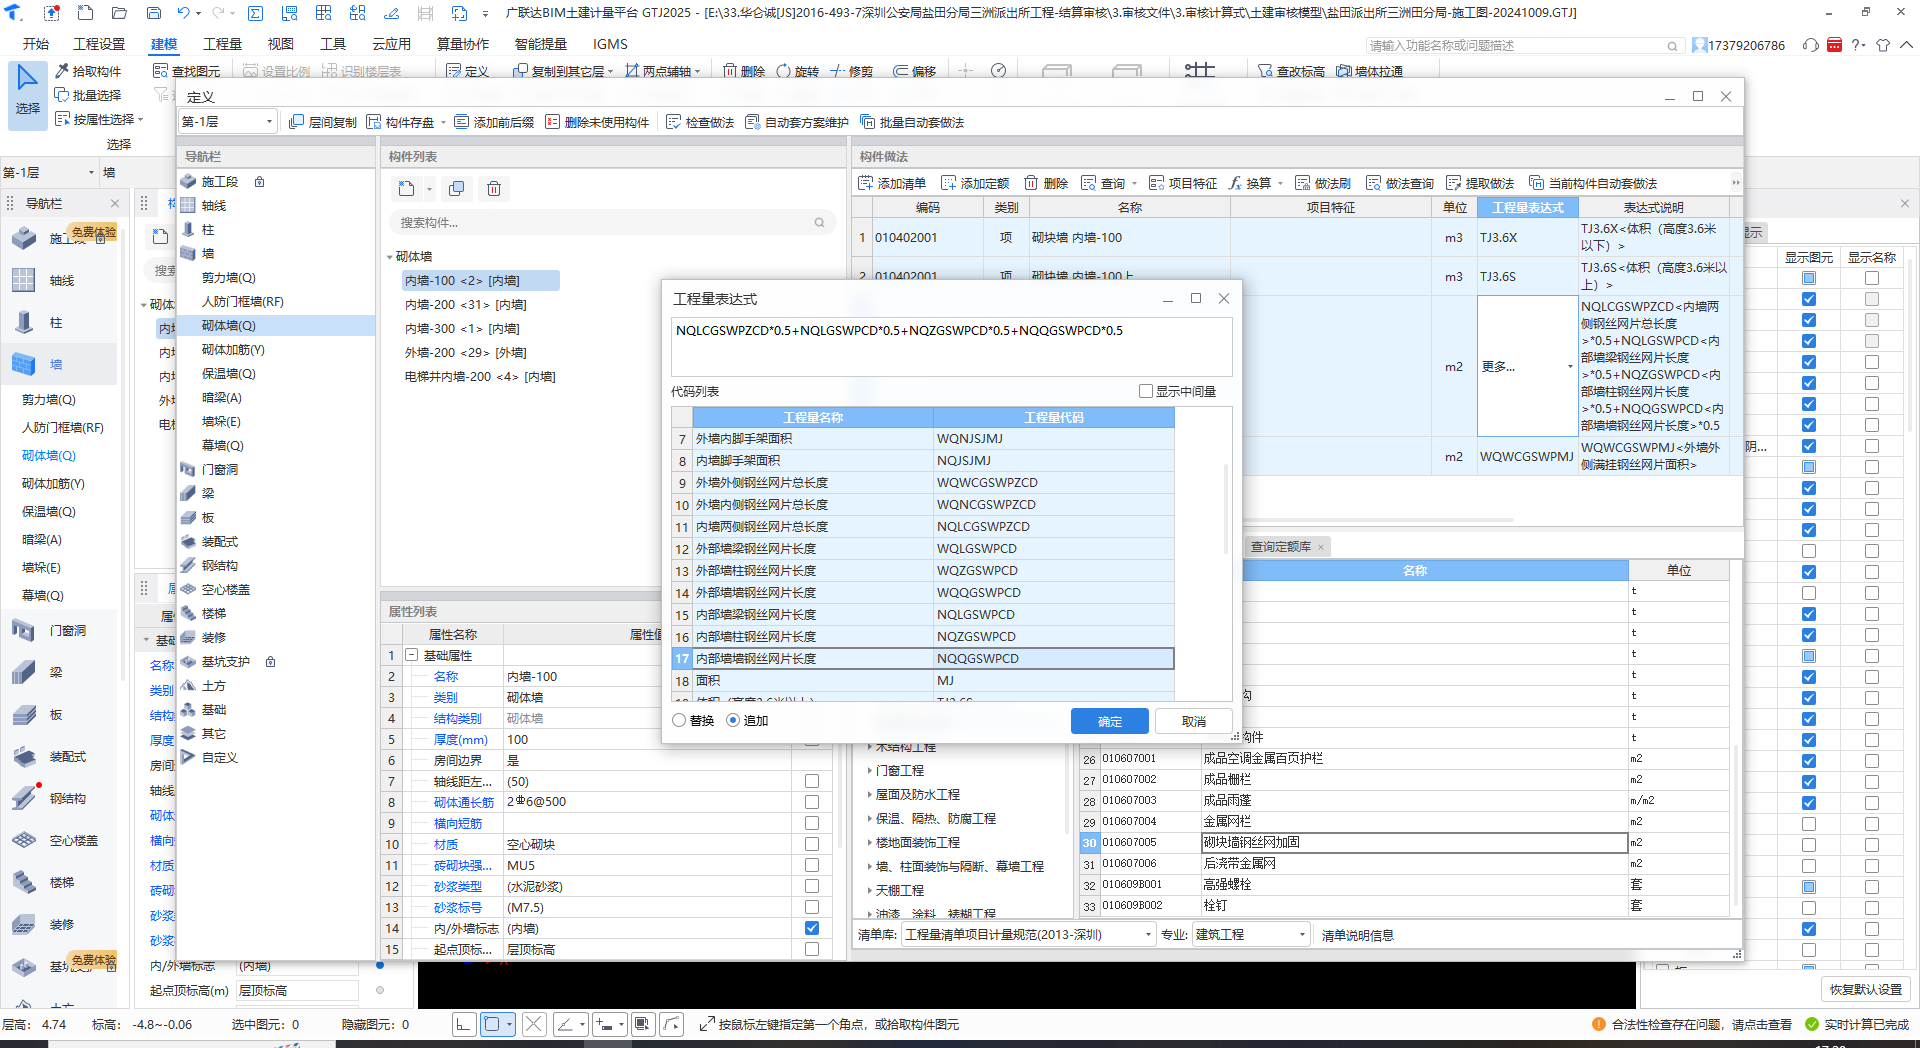Tick the checkbox in 砂浆标号 property row
Screen dimensions: 1920x1048
point(812,907)
